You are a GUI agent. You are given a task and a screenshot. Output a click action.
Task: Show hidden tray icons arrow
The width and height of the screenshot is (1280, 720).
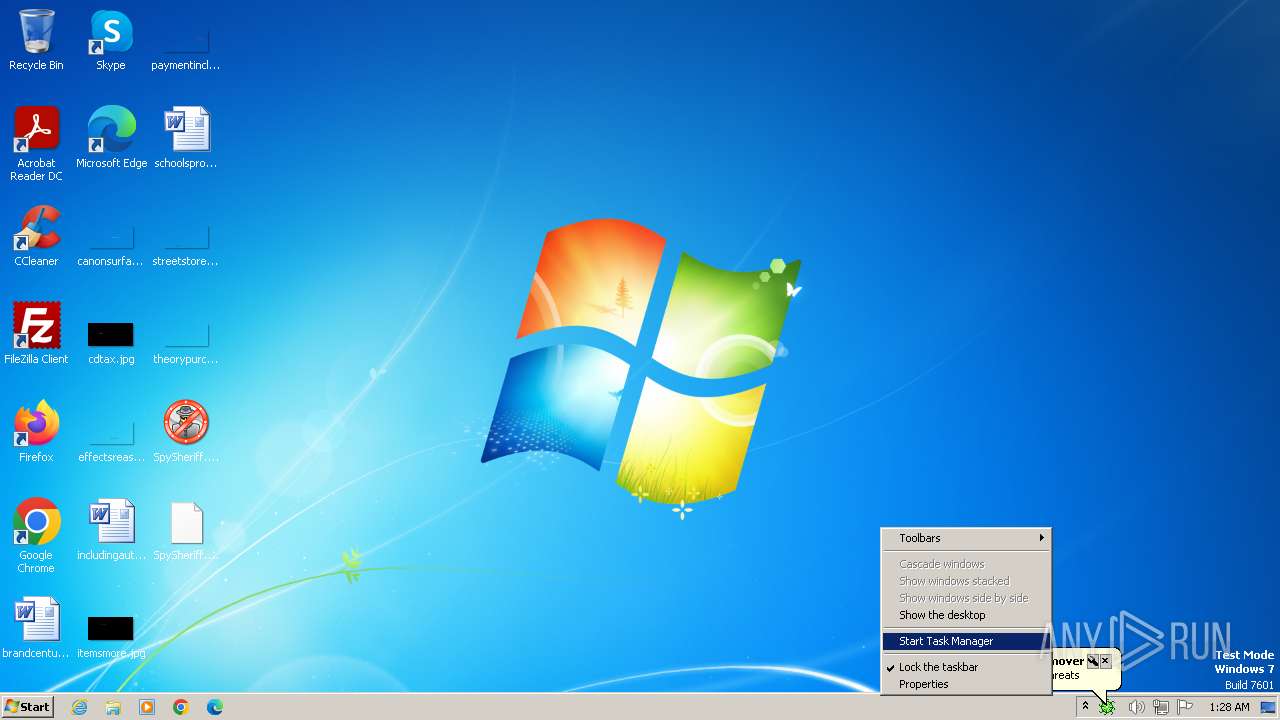[x=1085, y=707]
